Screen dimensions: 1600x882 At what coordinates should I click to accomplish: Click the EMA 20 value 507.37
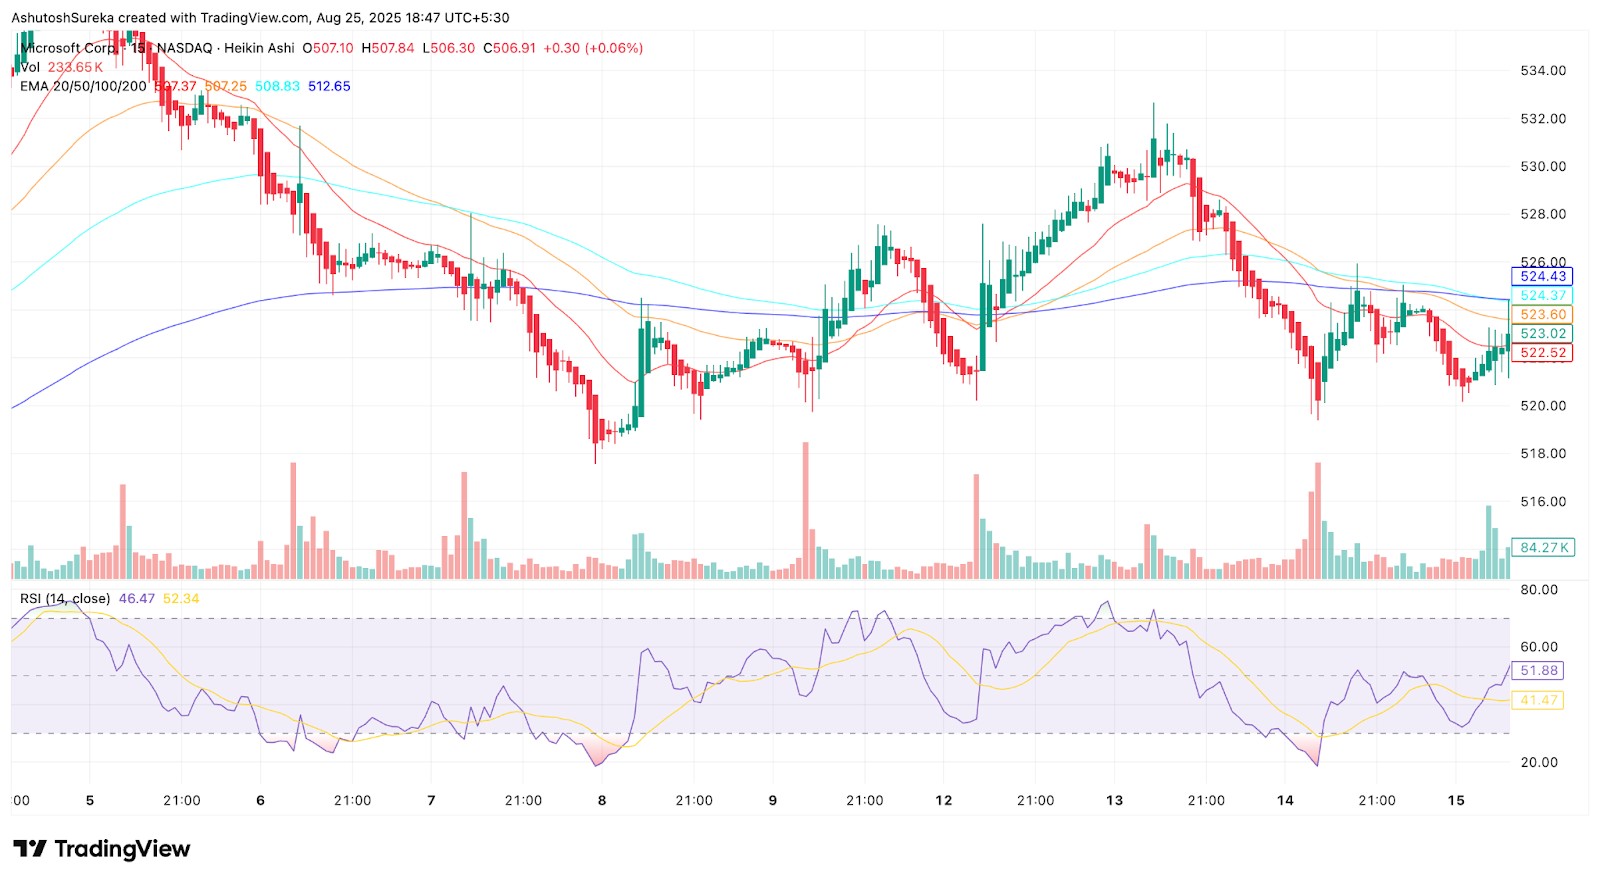point(176,86)
